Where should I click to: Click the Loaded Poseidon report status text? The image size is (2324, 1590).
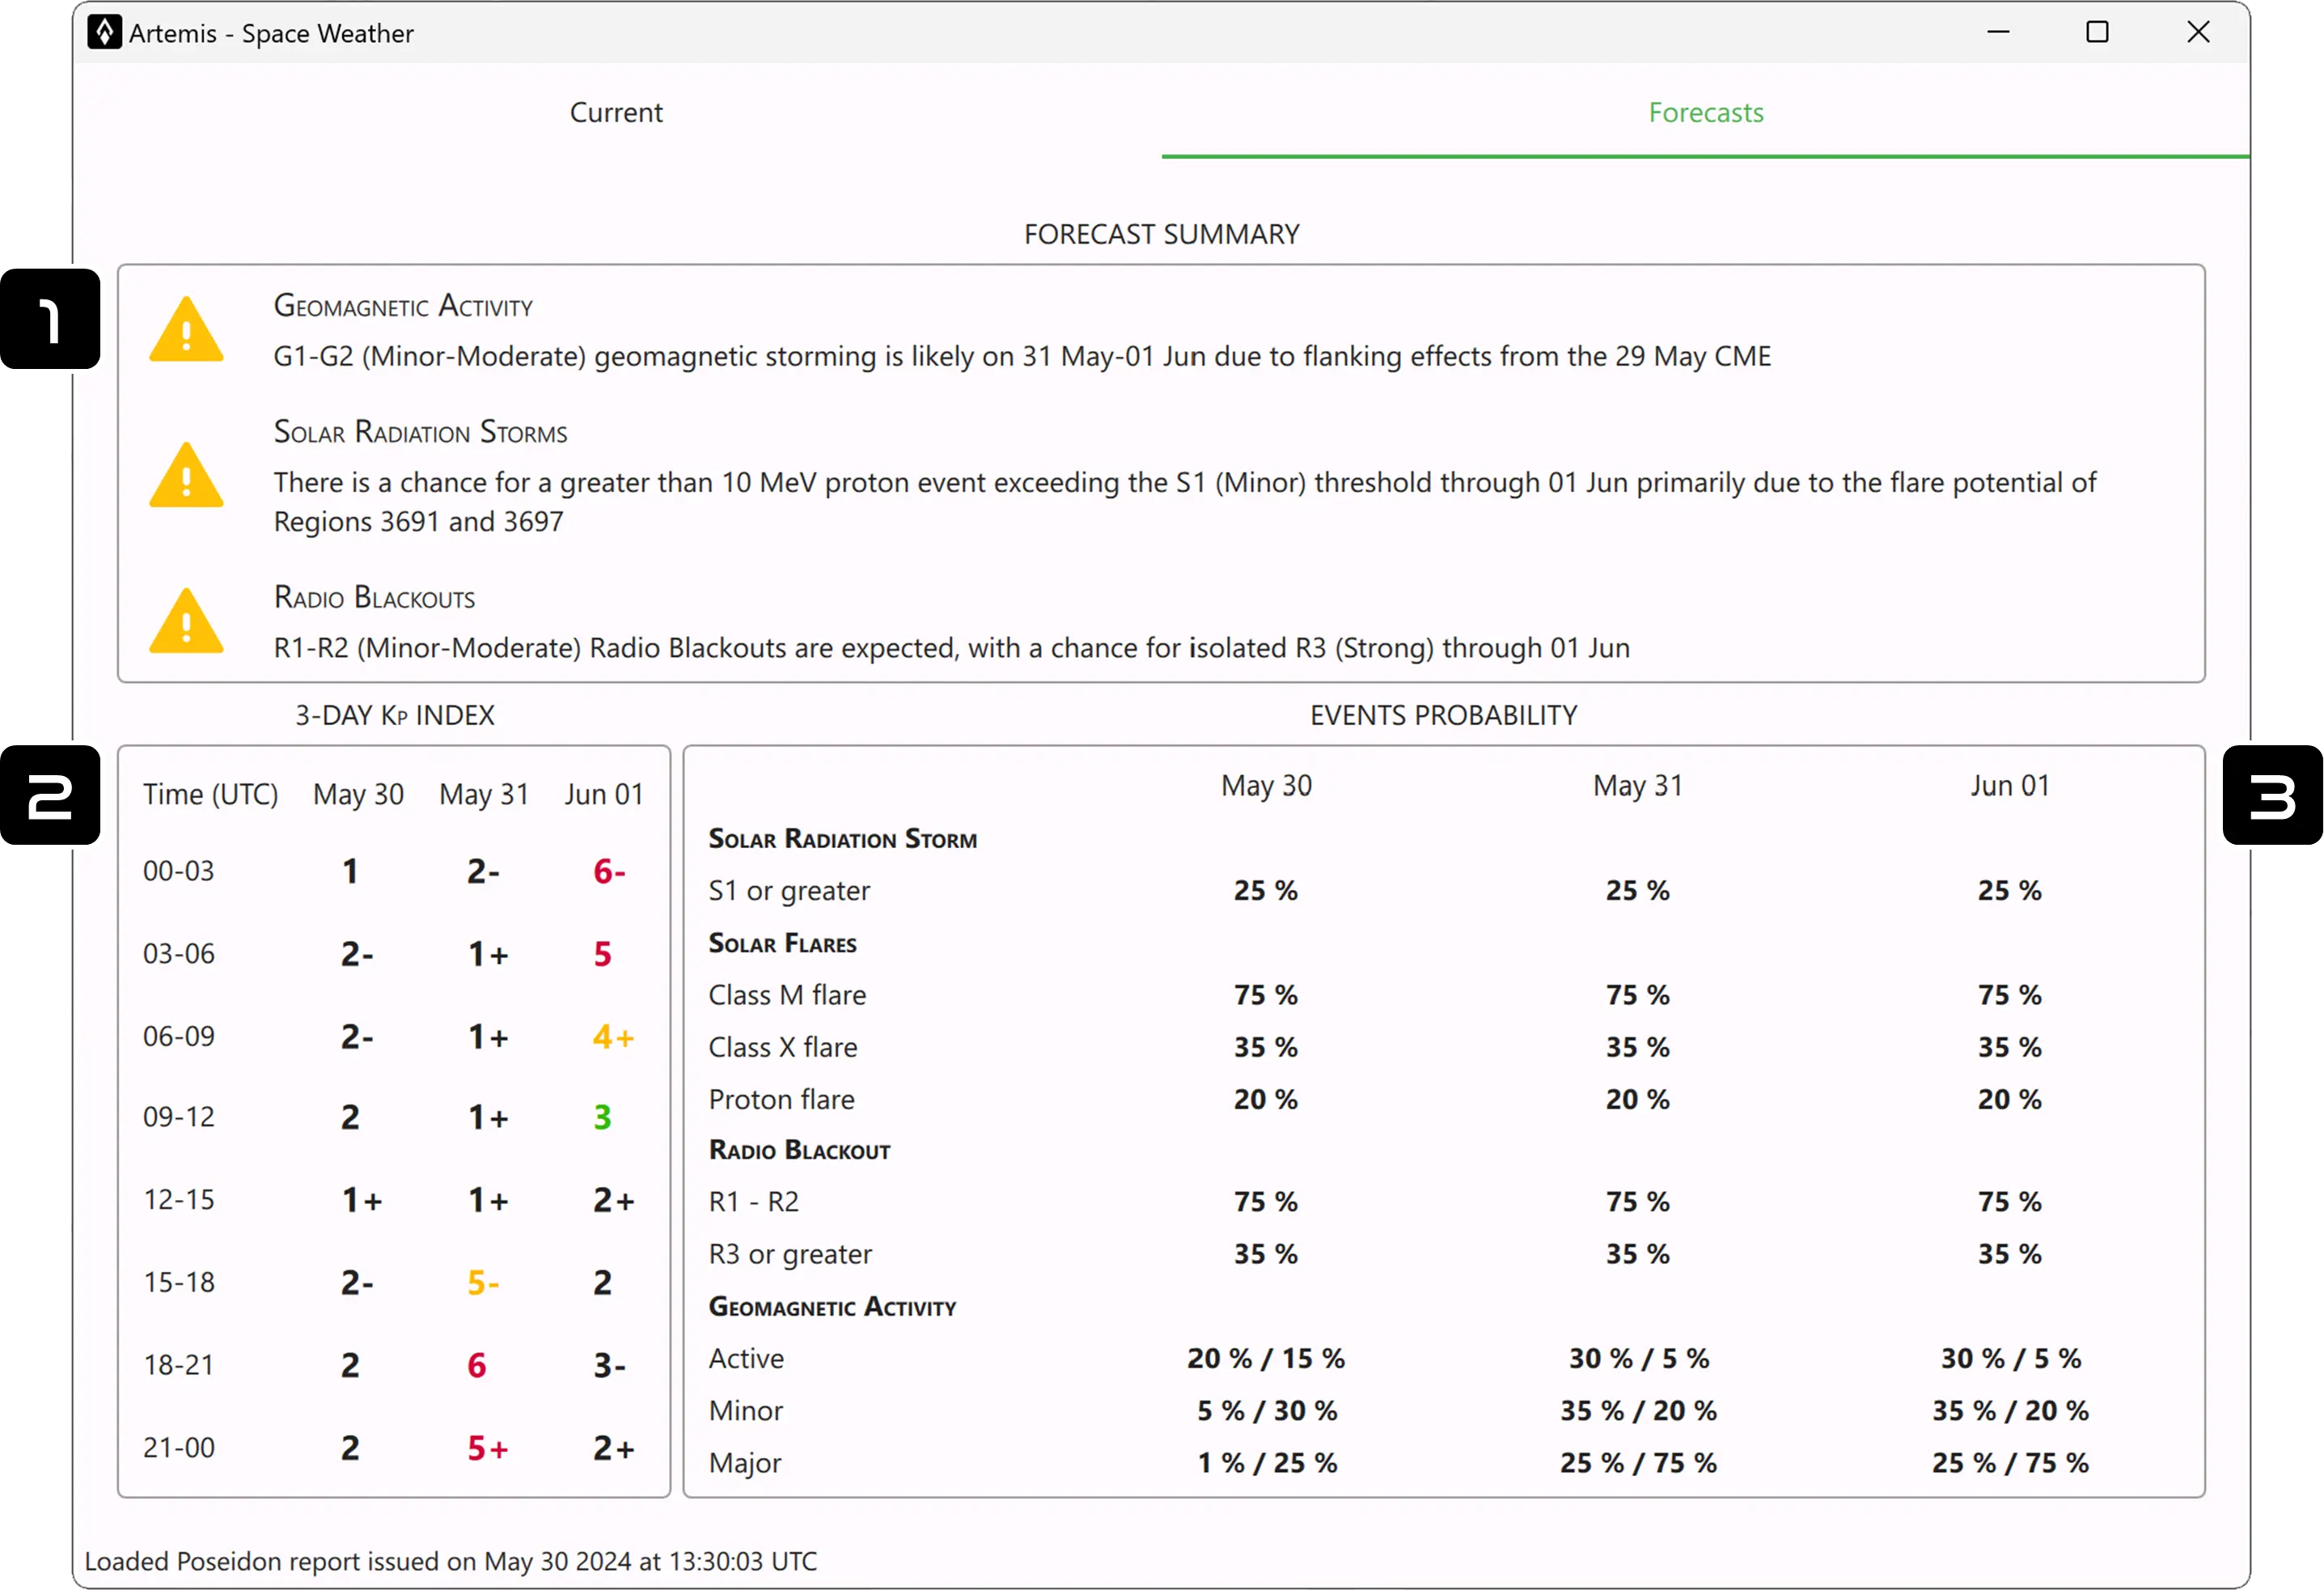450,1561
